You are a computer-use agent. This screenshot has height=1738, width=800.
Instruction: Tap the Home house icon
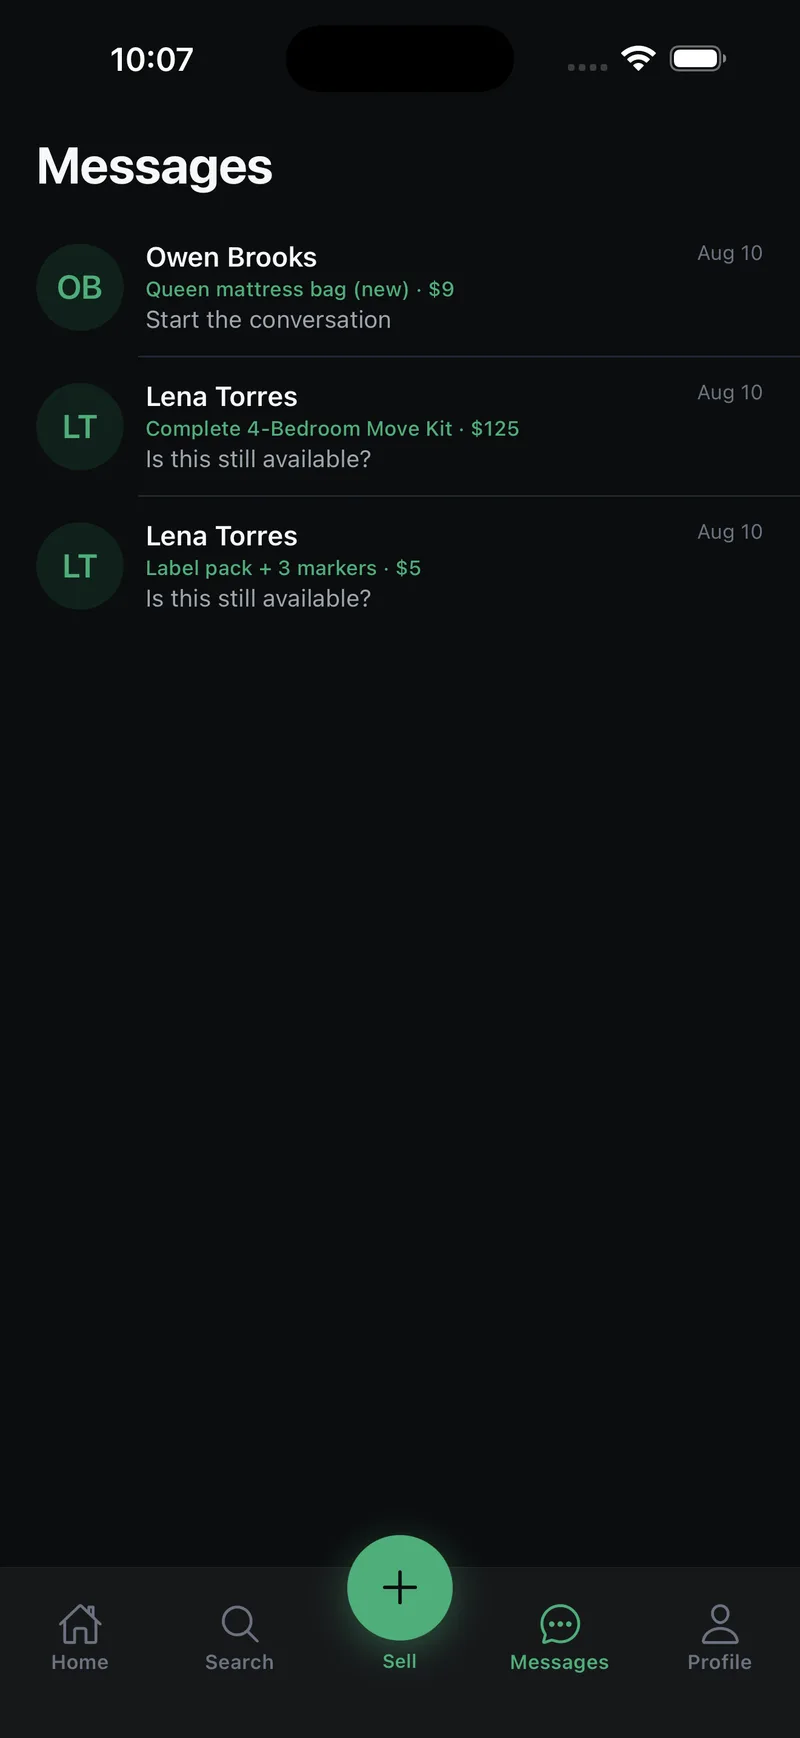click(x=80, y=1624)
